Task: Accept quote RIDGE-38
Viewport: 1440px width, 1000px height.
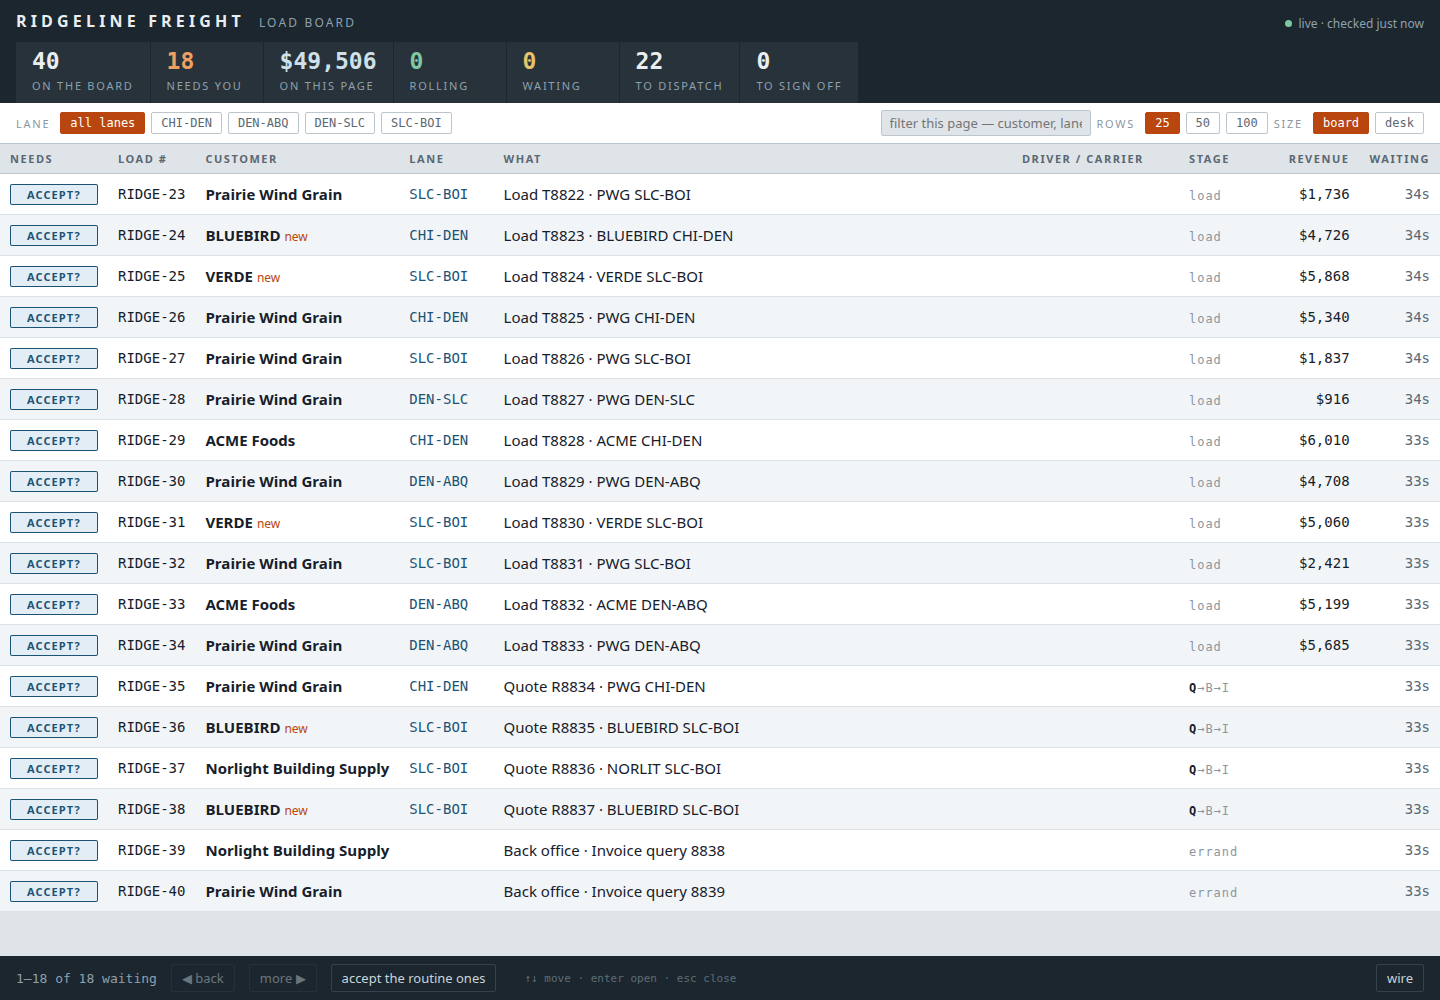Action: click(x=54, y=810)
